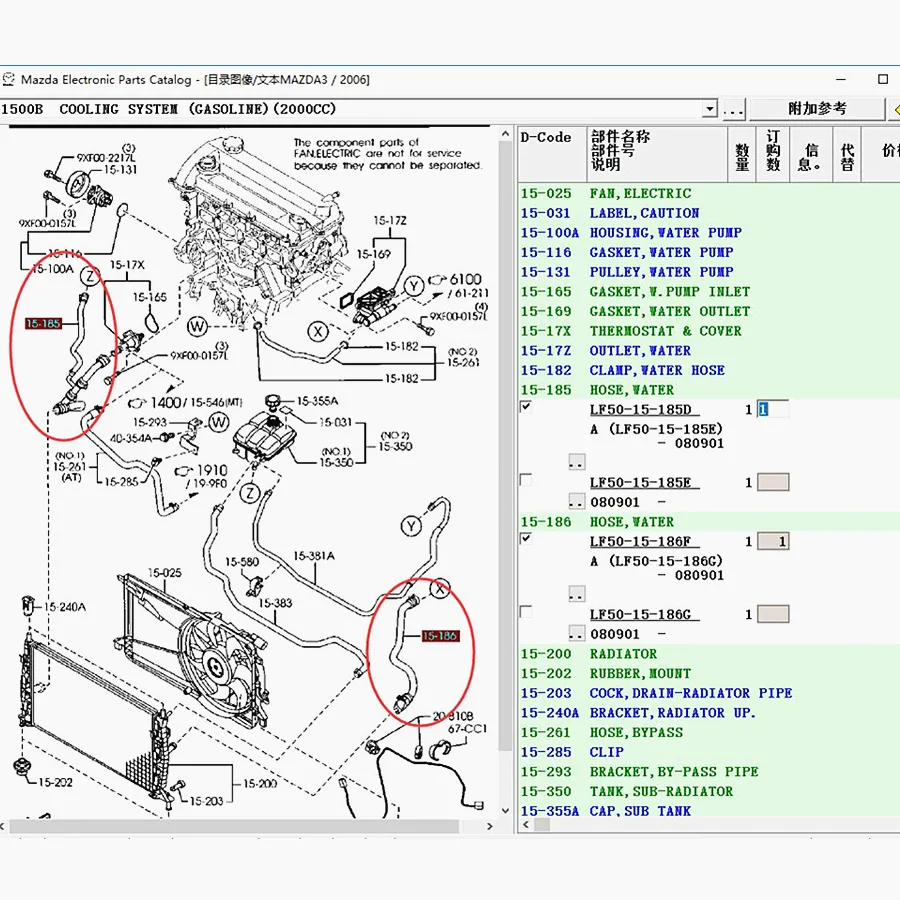Click the 信息 info column header
900x900 pixels.
(x=811, y=154)
